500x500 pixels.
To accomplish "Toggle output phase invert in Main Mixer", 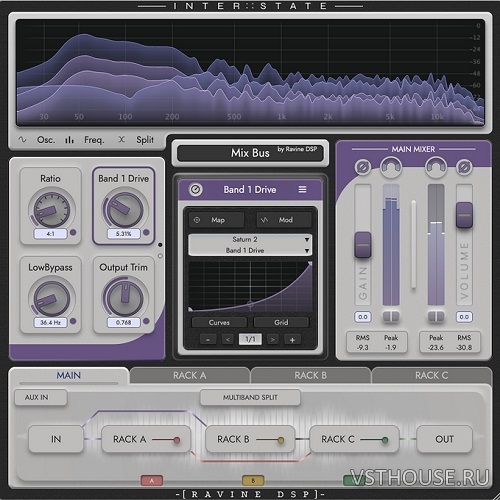I will 464,167.
